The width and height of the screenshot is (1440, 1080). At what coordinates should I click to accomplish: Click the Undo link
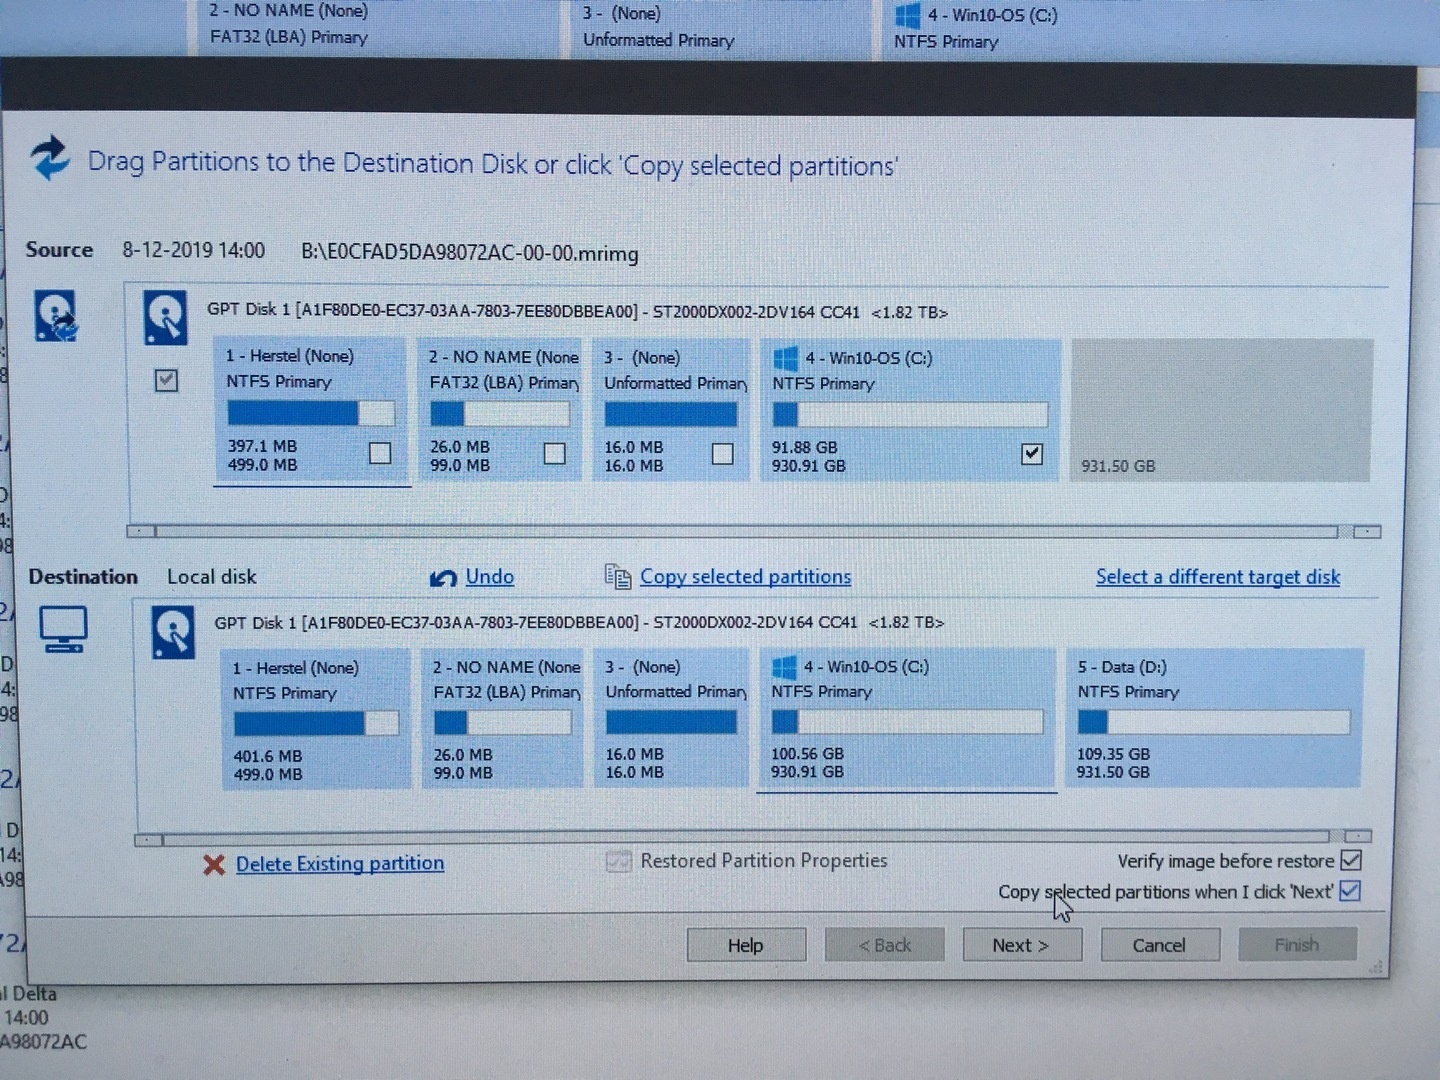(x=490, y=577)
